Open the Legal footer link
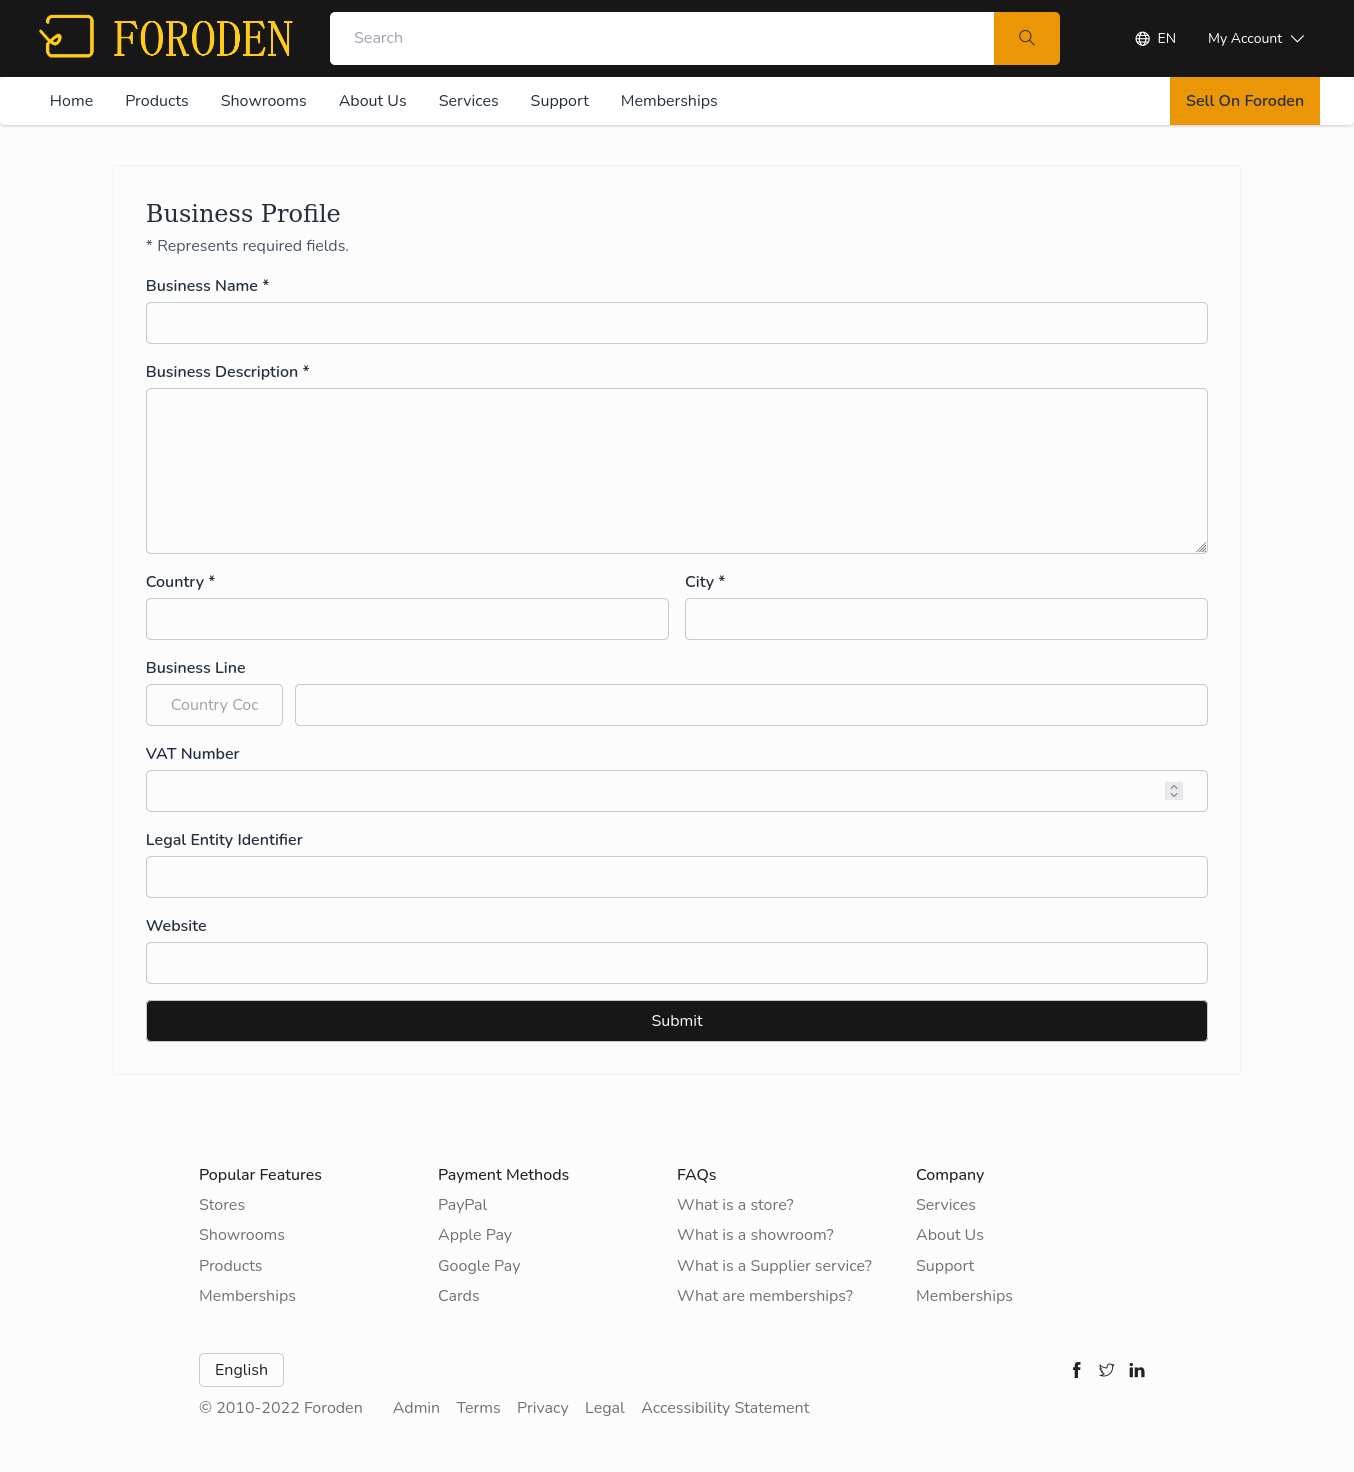 pos(605,1408)
